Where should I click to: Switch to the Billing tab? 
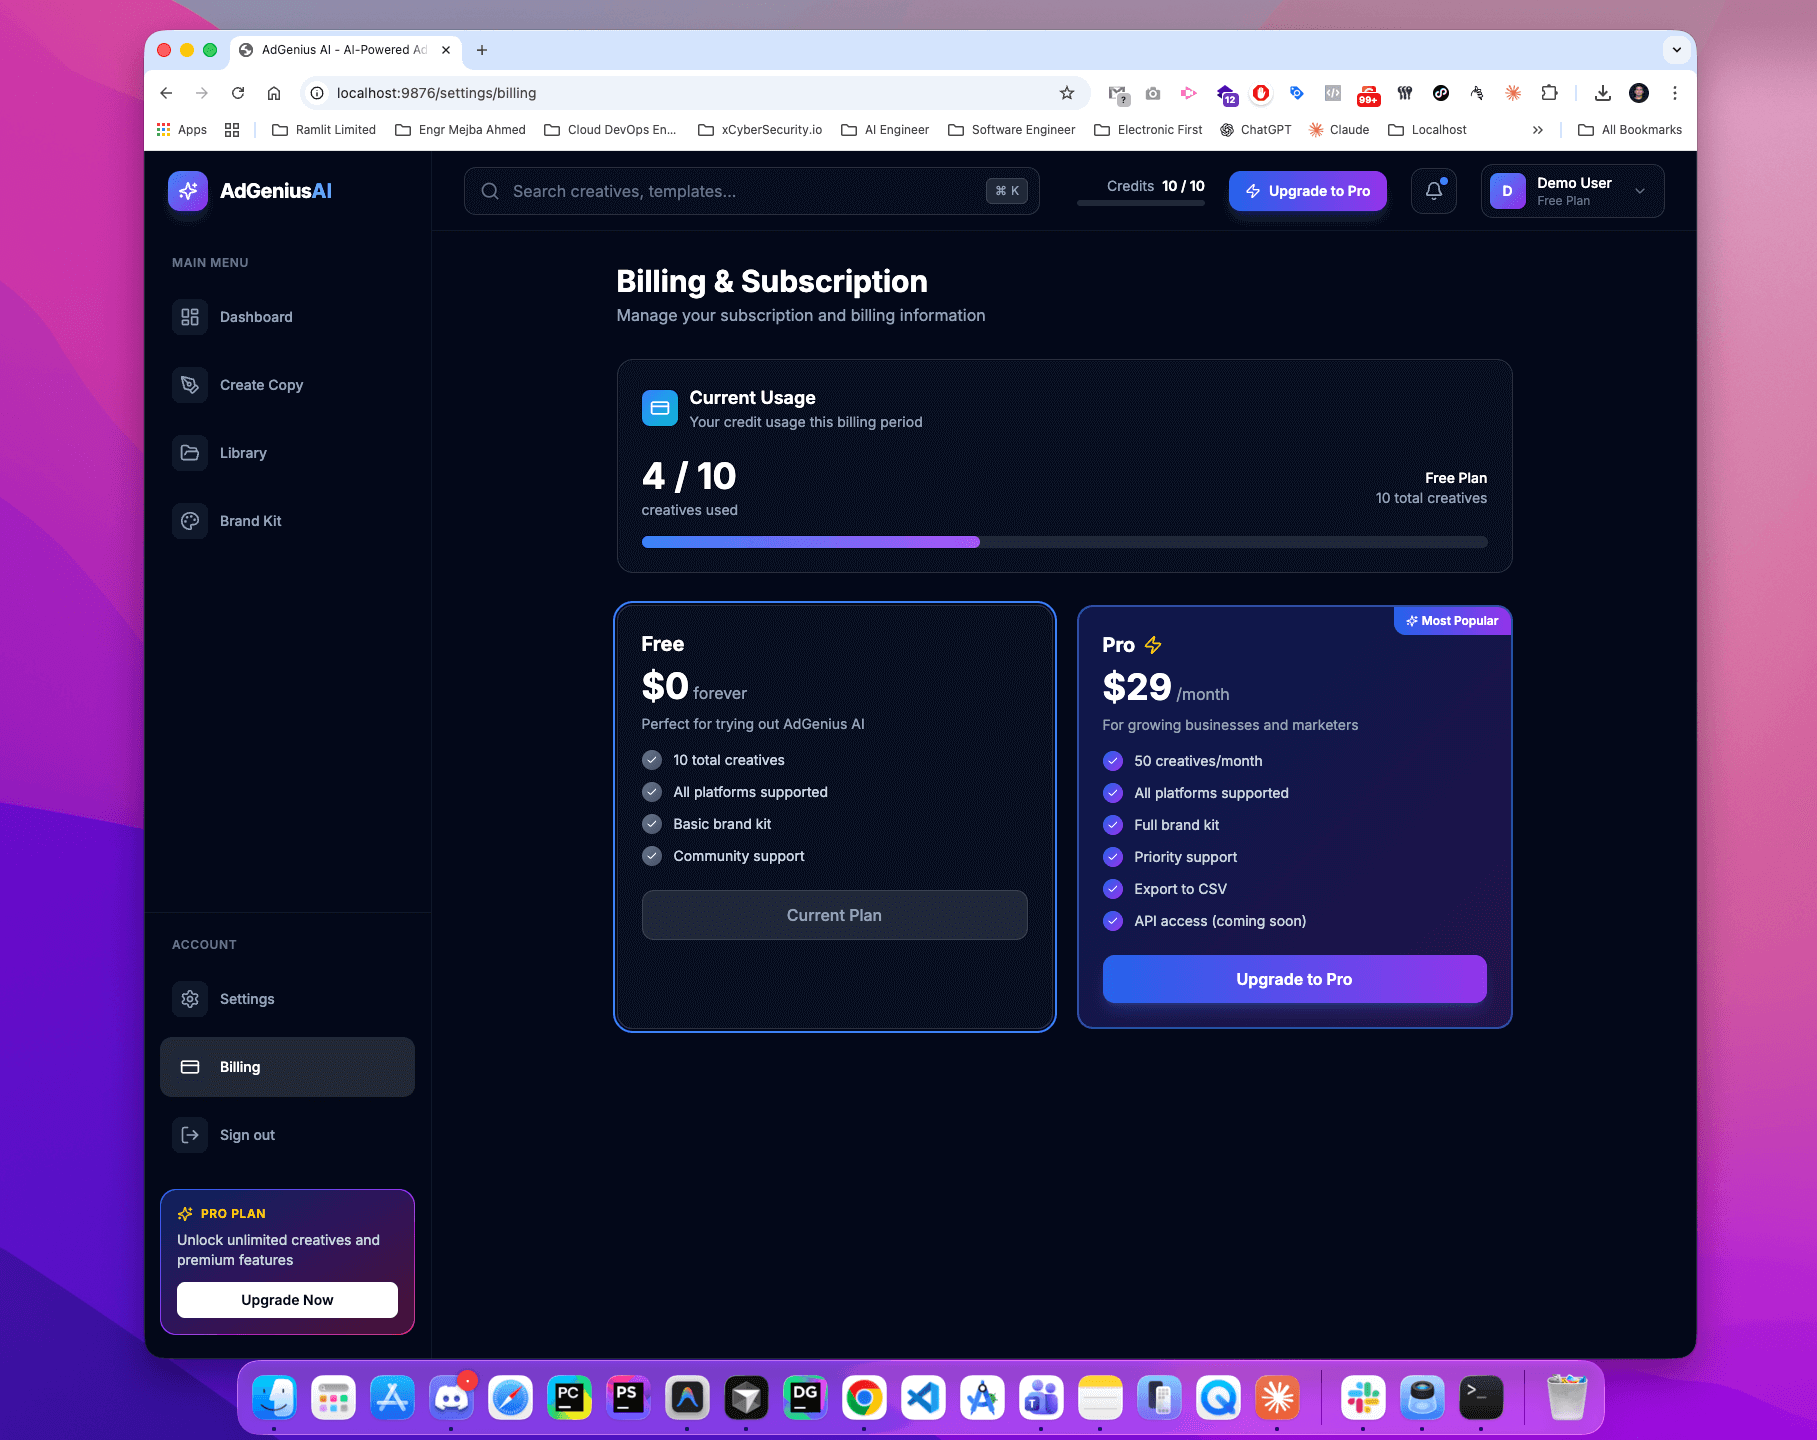point(239,1066)
